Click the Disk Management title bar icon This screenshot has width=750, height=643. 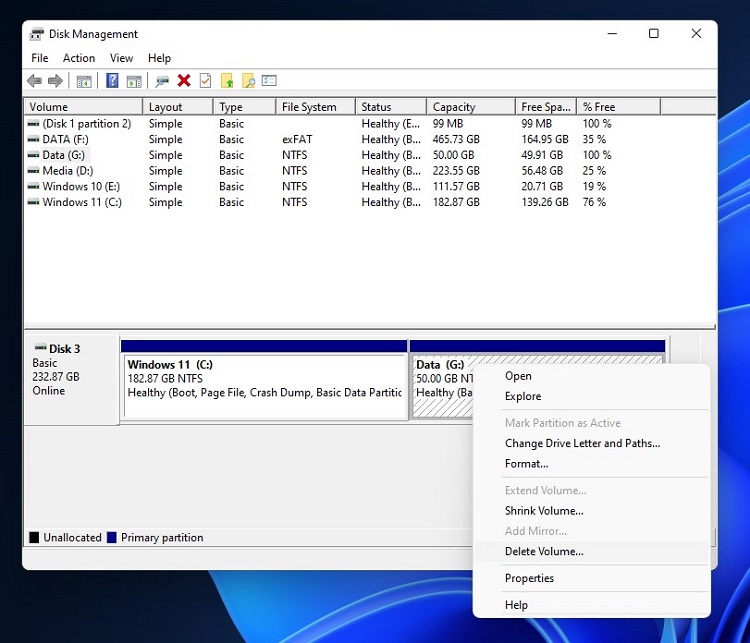[x=36, y=34]
